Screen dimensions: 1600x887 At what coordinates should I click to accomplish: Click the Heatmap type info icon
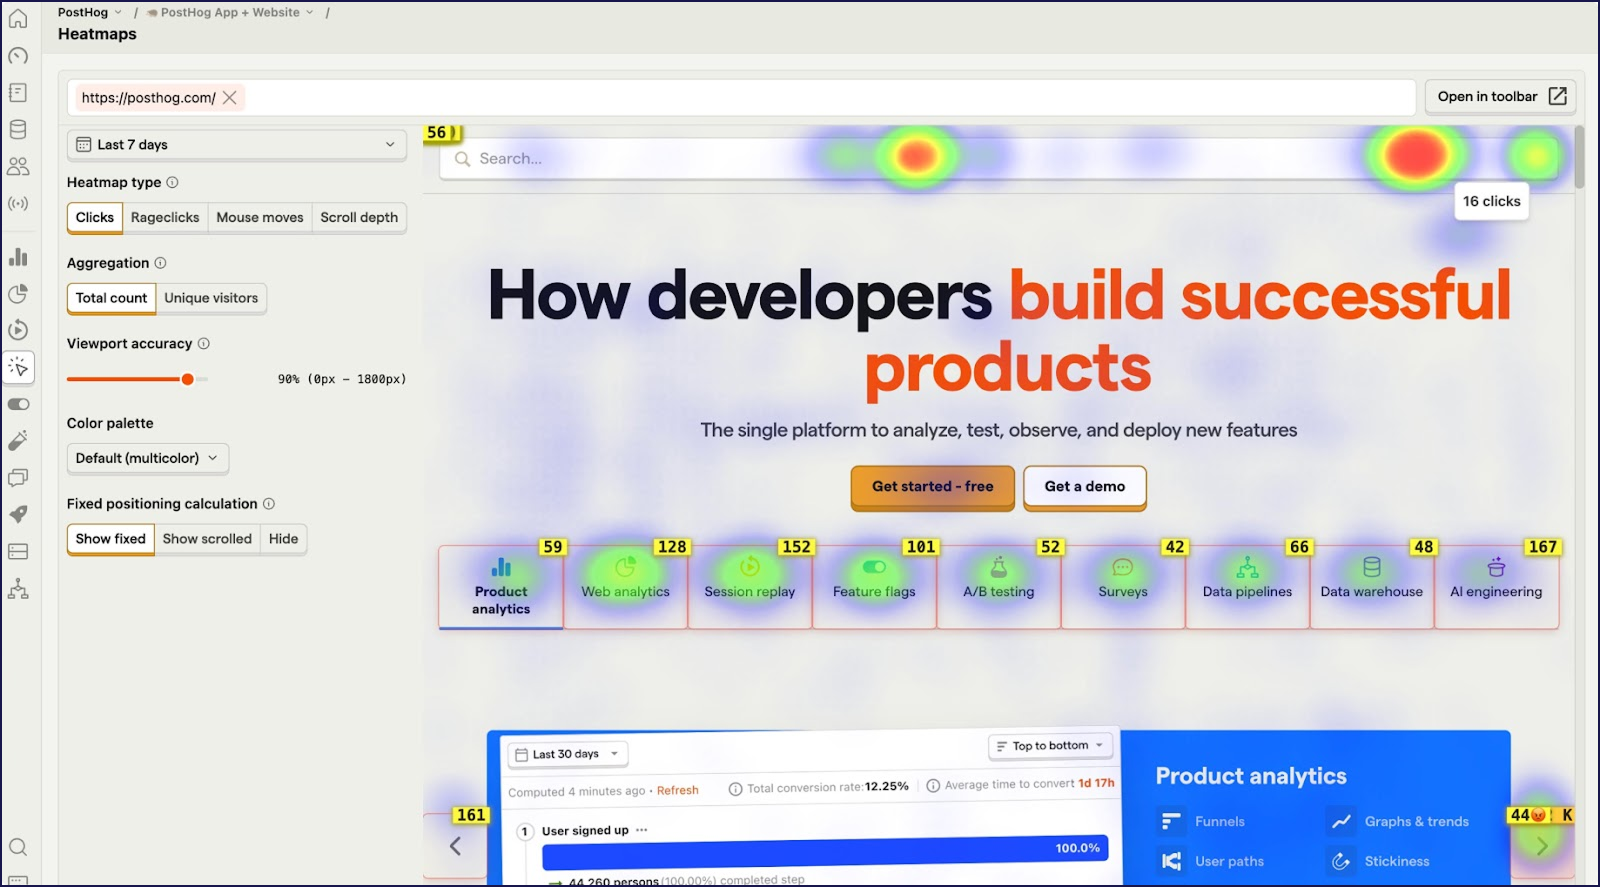point(172,182)
